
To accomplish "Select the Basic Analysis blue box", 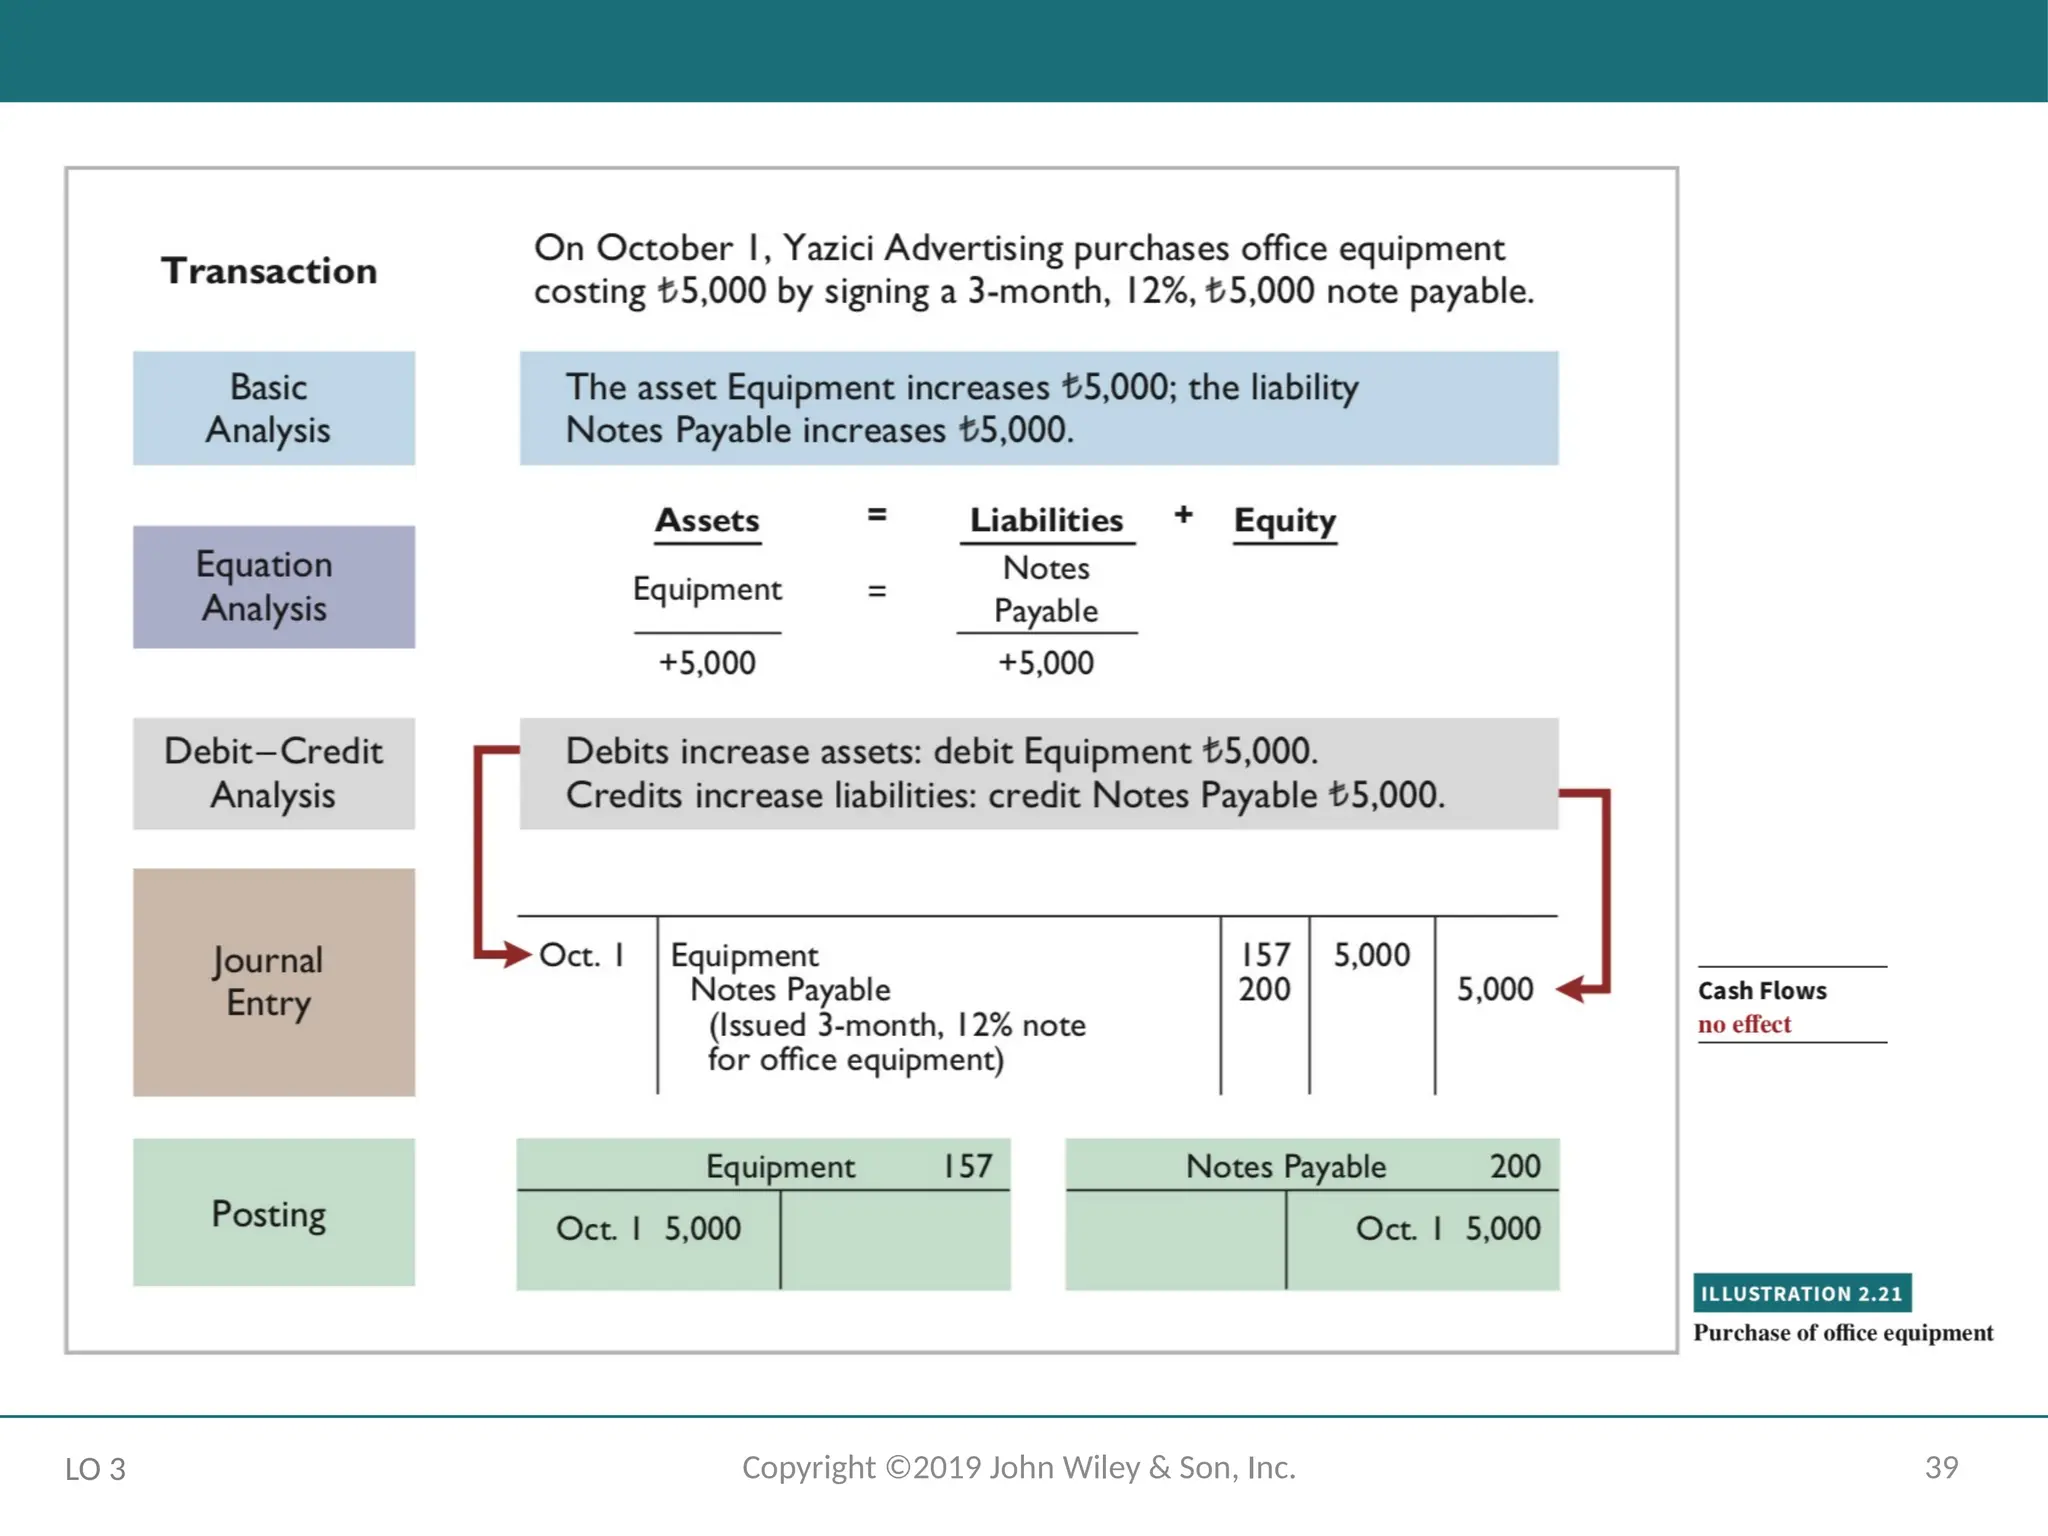I will coord(273,408).
